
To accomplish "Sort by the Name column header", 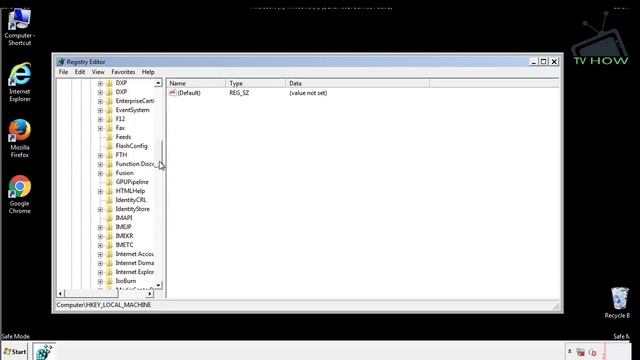I will (x=196, y=83).
